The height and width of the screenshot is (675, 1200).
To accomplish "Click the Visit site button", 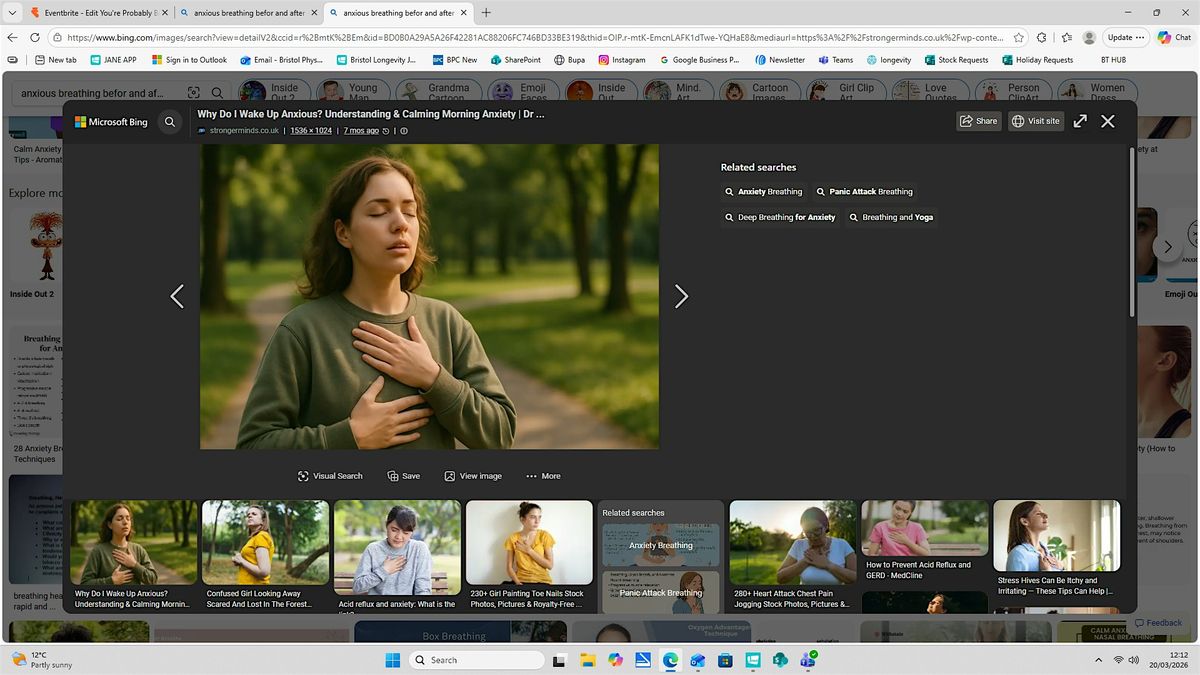I will click(1035, 121).
